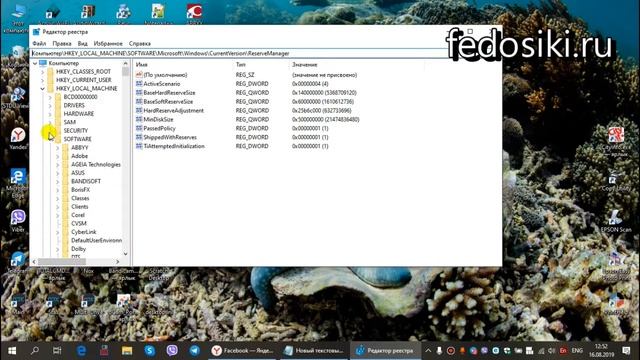Expand the DRIVERS key

click(50, 105)
